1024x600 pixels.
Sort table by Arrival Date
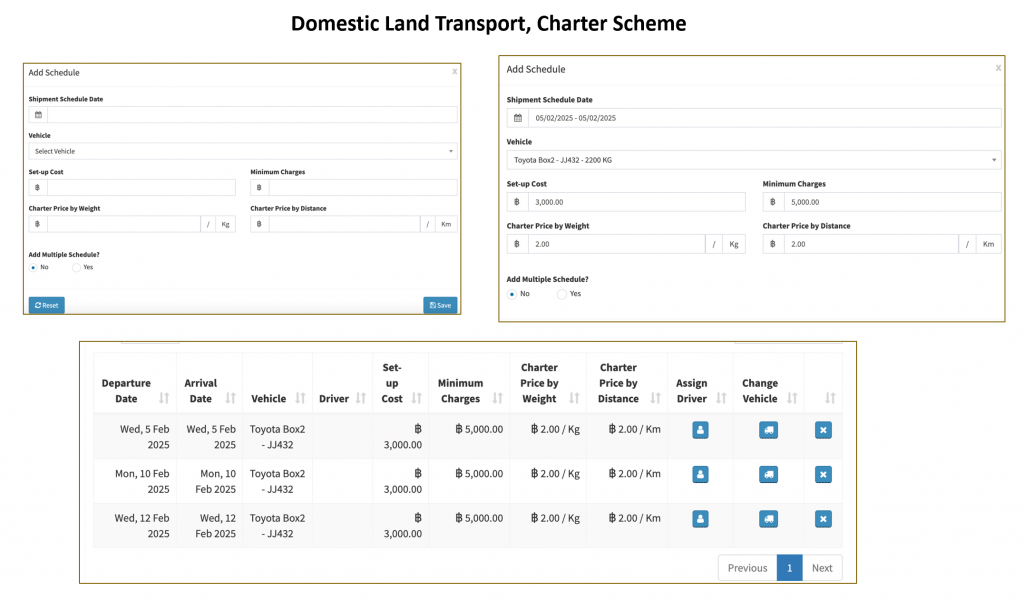231,398
